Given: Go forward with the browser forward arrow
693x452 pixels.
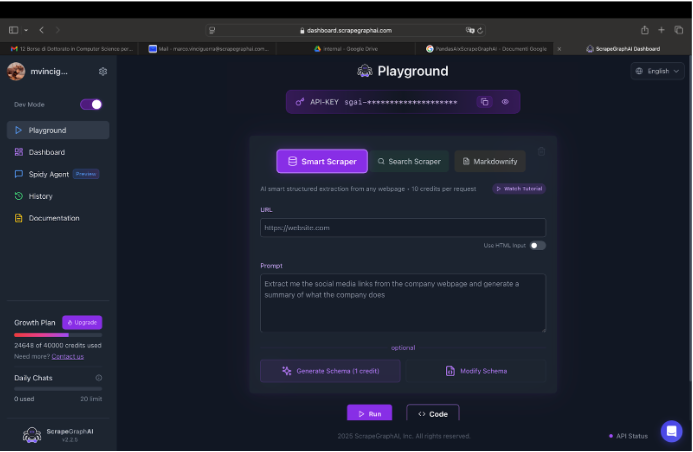Looking at the screenshot, I should tap(57, 30).
